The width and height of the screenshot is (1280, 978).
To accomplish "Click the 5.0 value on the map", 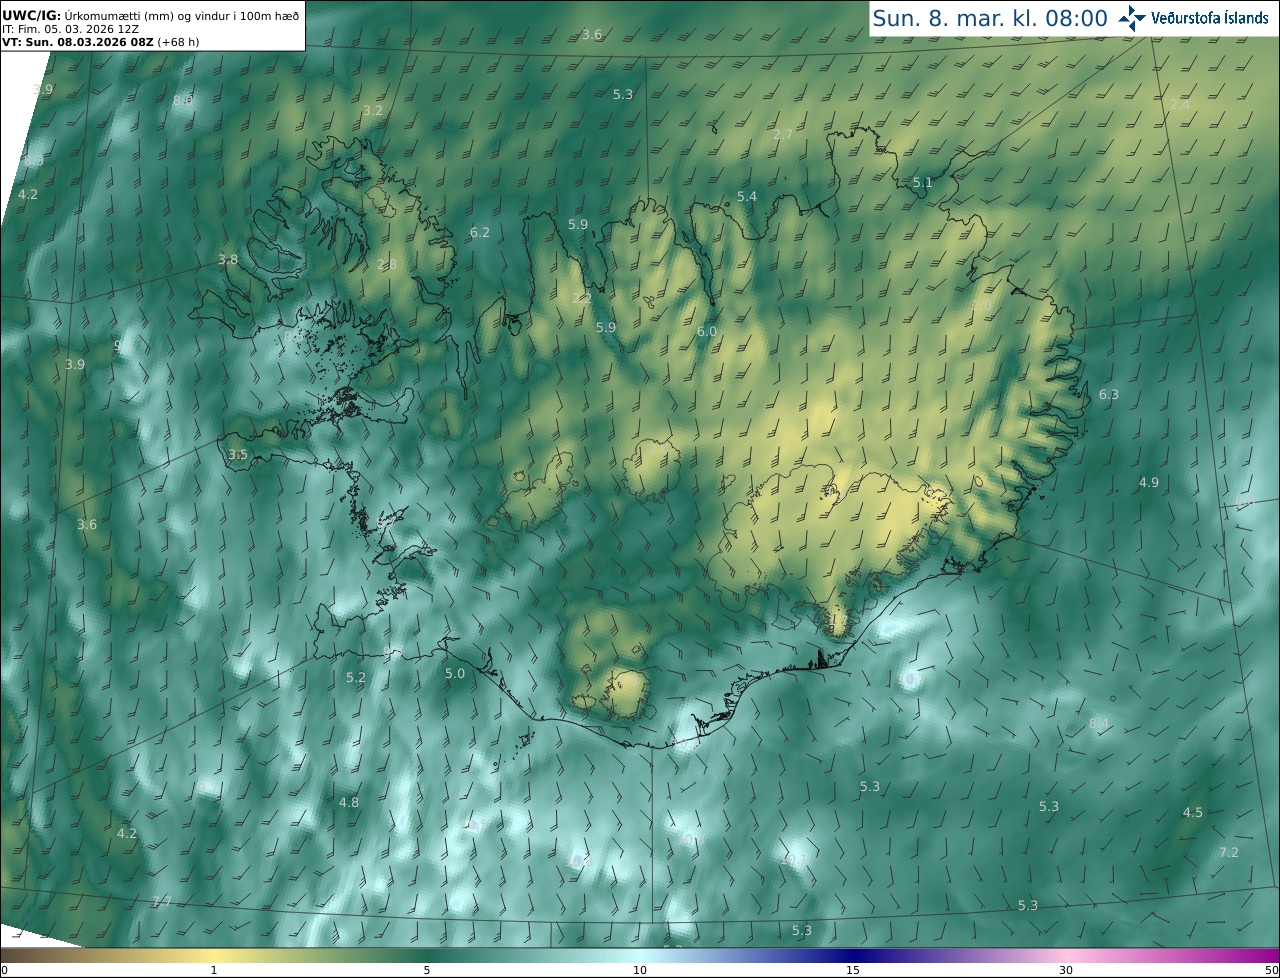I will [455, 674].
